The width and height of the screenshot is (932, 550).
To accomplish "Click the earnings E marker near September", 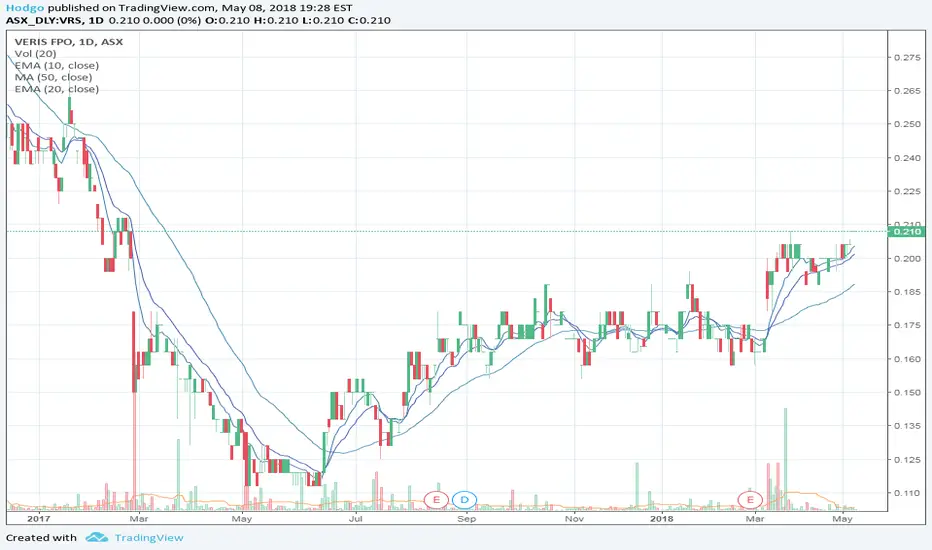I will point(436,499).
